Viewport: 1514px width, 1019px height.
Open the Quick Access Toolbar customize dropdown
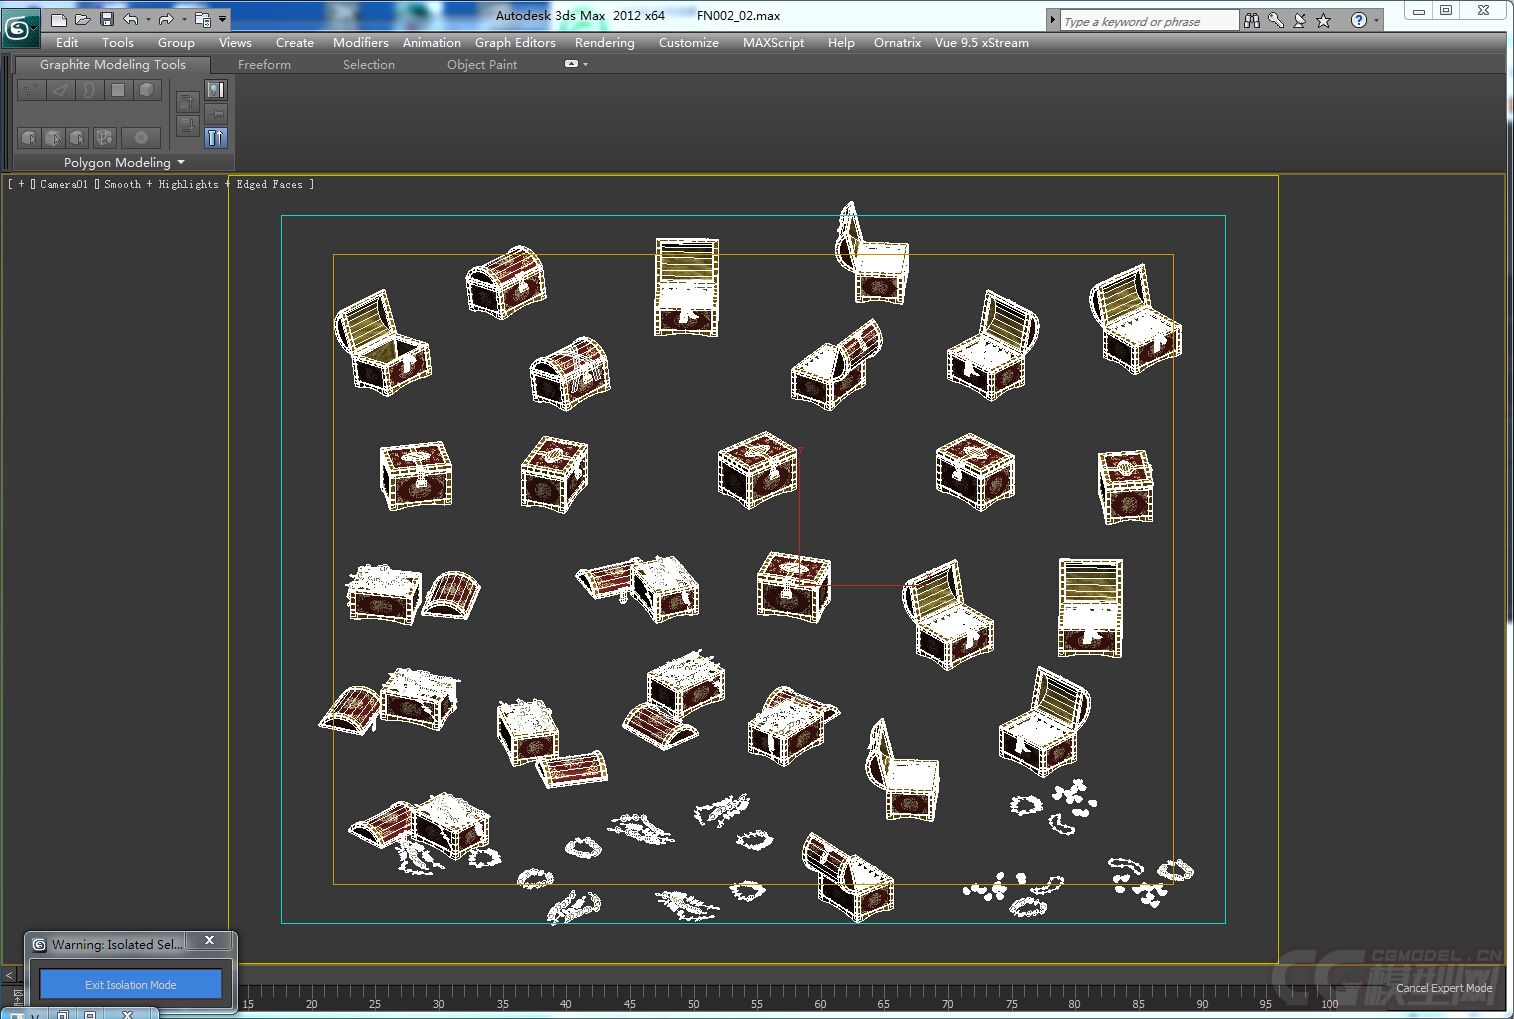point(223,19)
